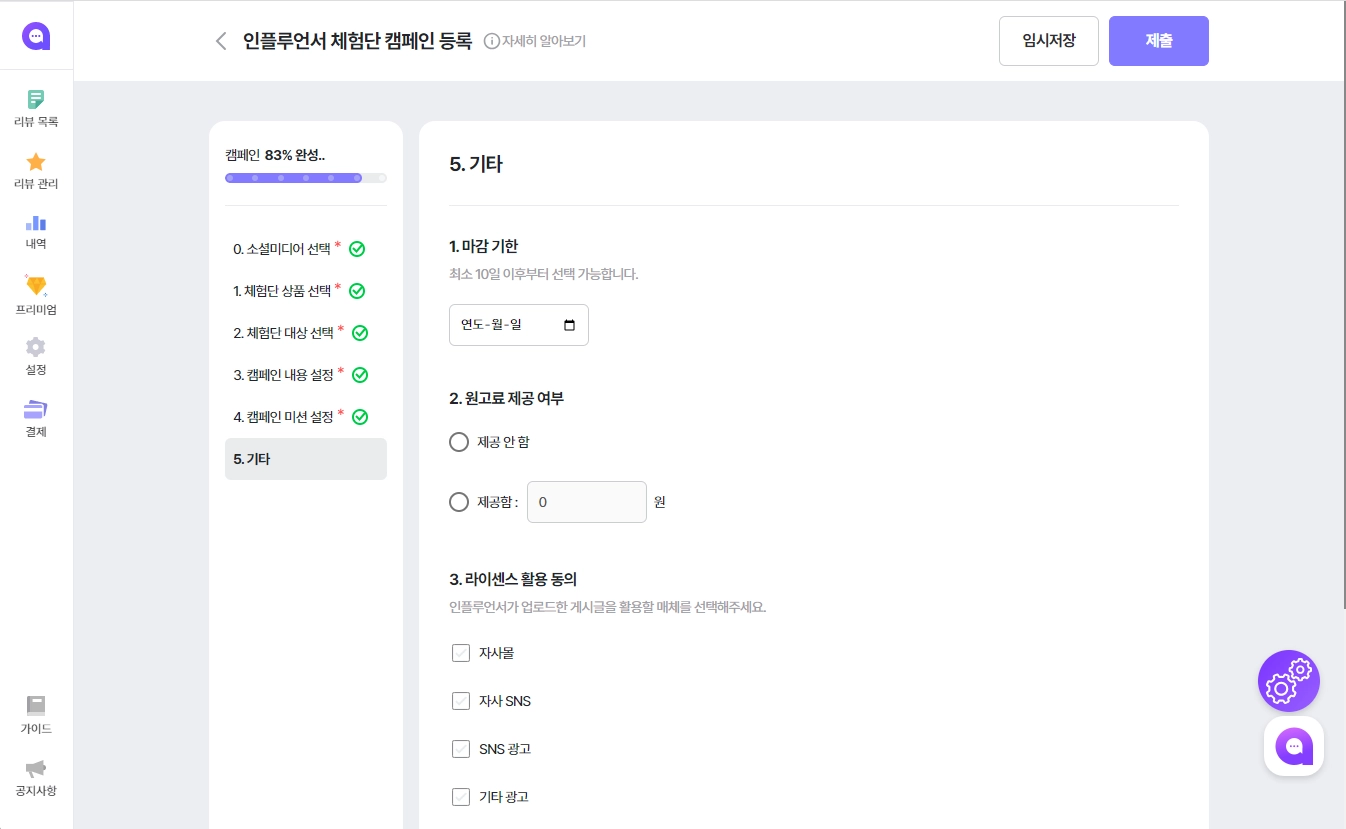The image size is (1346, 829).
Task: Click the 제출 submit button
Action: pos(1159,41)
